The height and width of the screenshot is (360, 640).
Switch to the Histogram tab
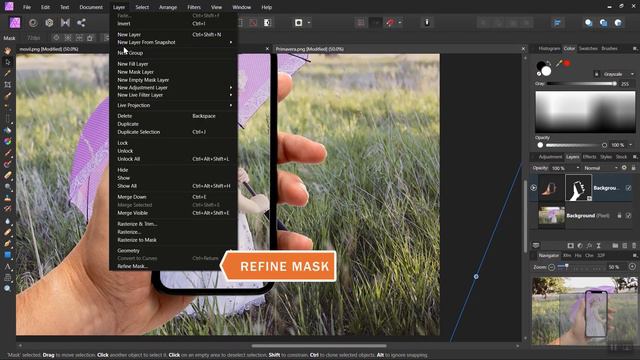(549, 49)
